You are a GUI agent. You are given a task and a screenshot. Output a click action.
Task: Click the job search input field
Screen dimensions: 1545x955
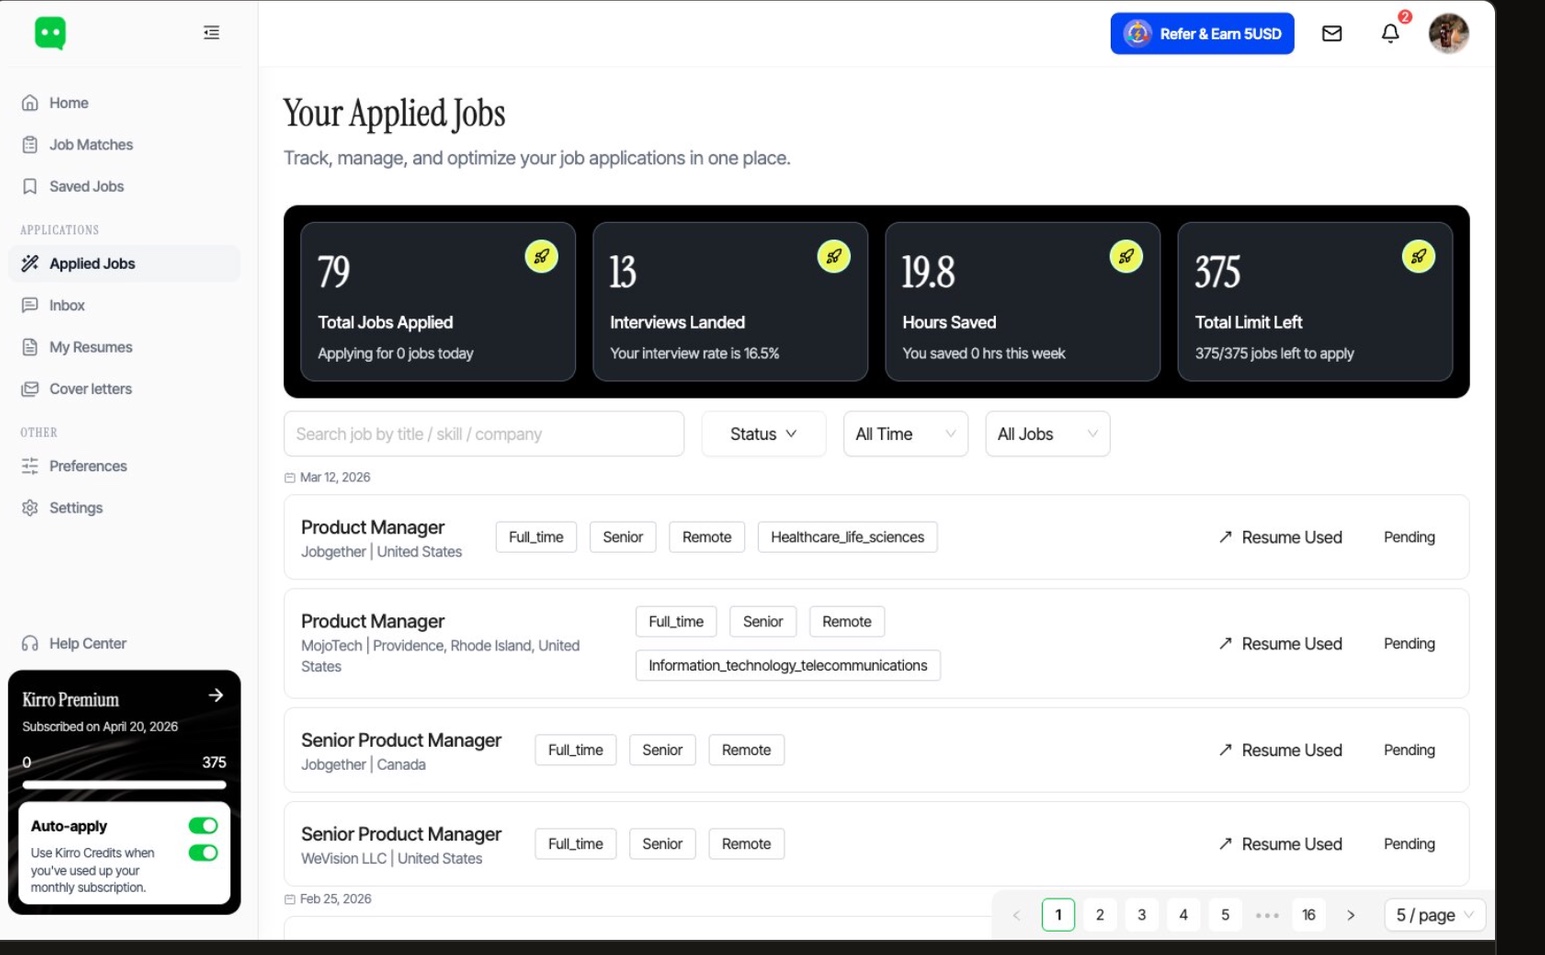[484, 434]
